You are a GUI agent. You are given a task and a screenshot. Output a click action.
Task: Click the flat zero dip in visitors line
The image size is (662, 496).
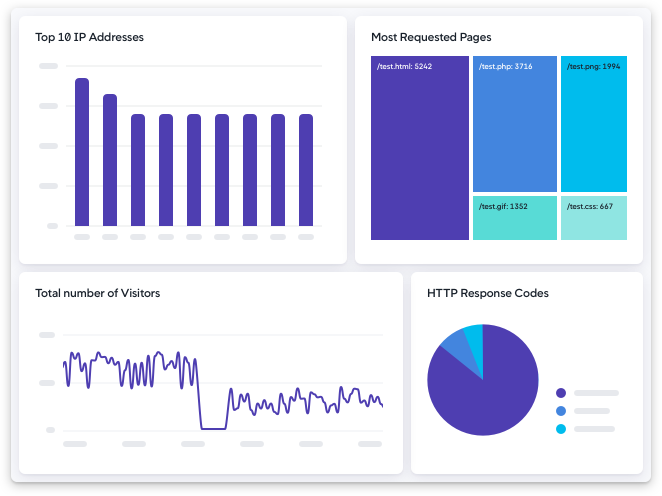(213, 429)
